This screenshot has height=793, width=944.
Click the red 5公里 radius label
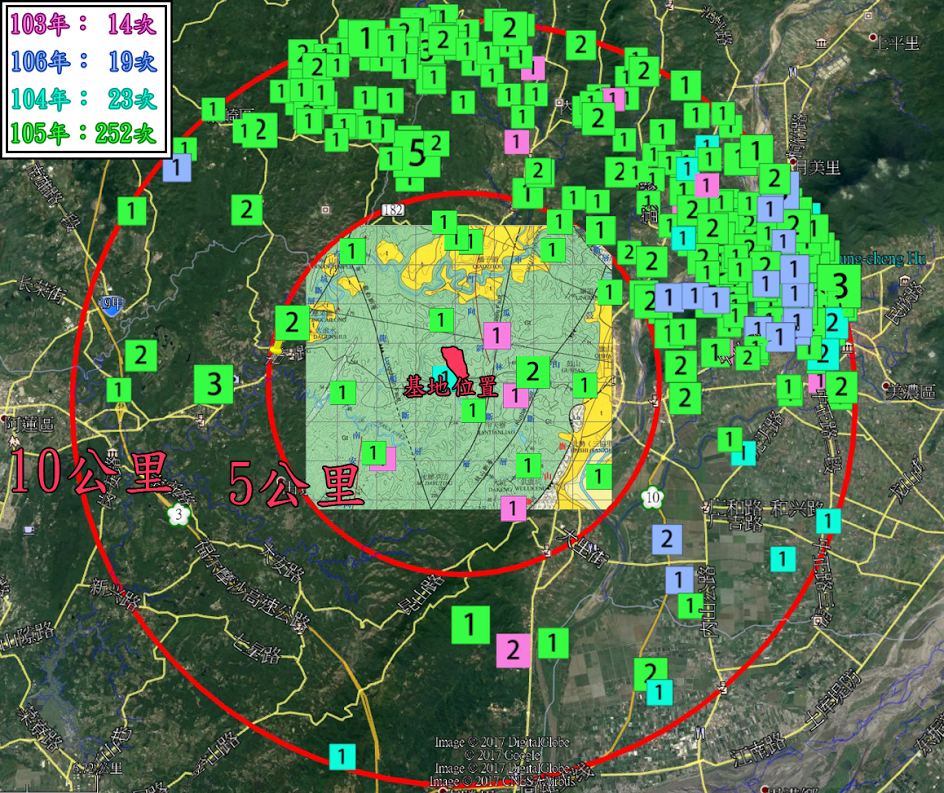coord(296,485)
